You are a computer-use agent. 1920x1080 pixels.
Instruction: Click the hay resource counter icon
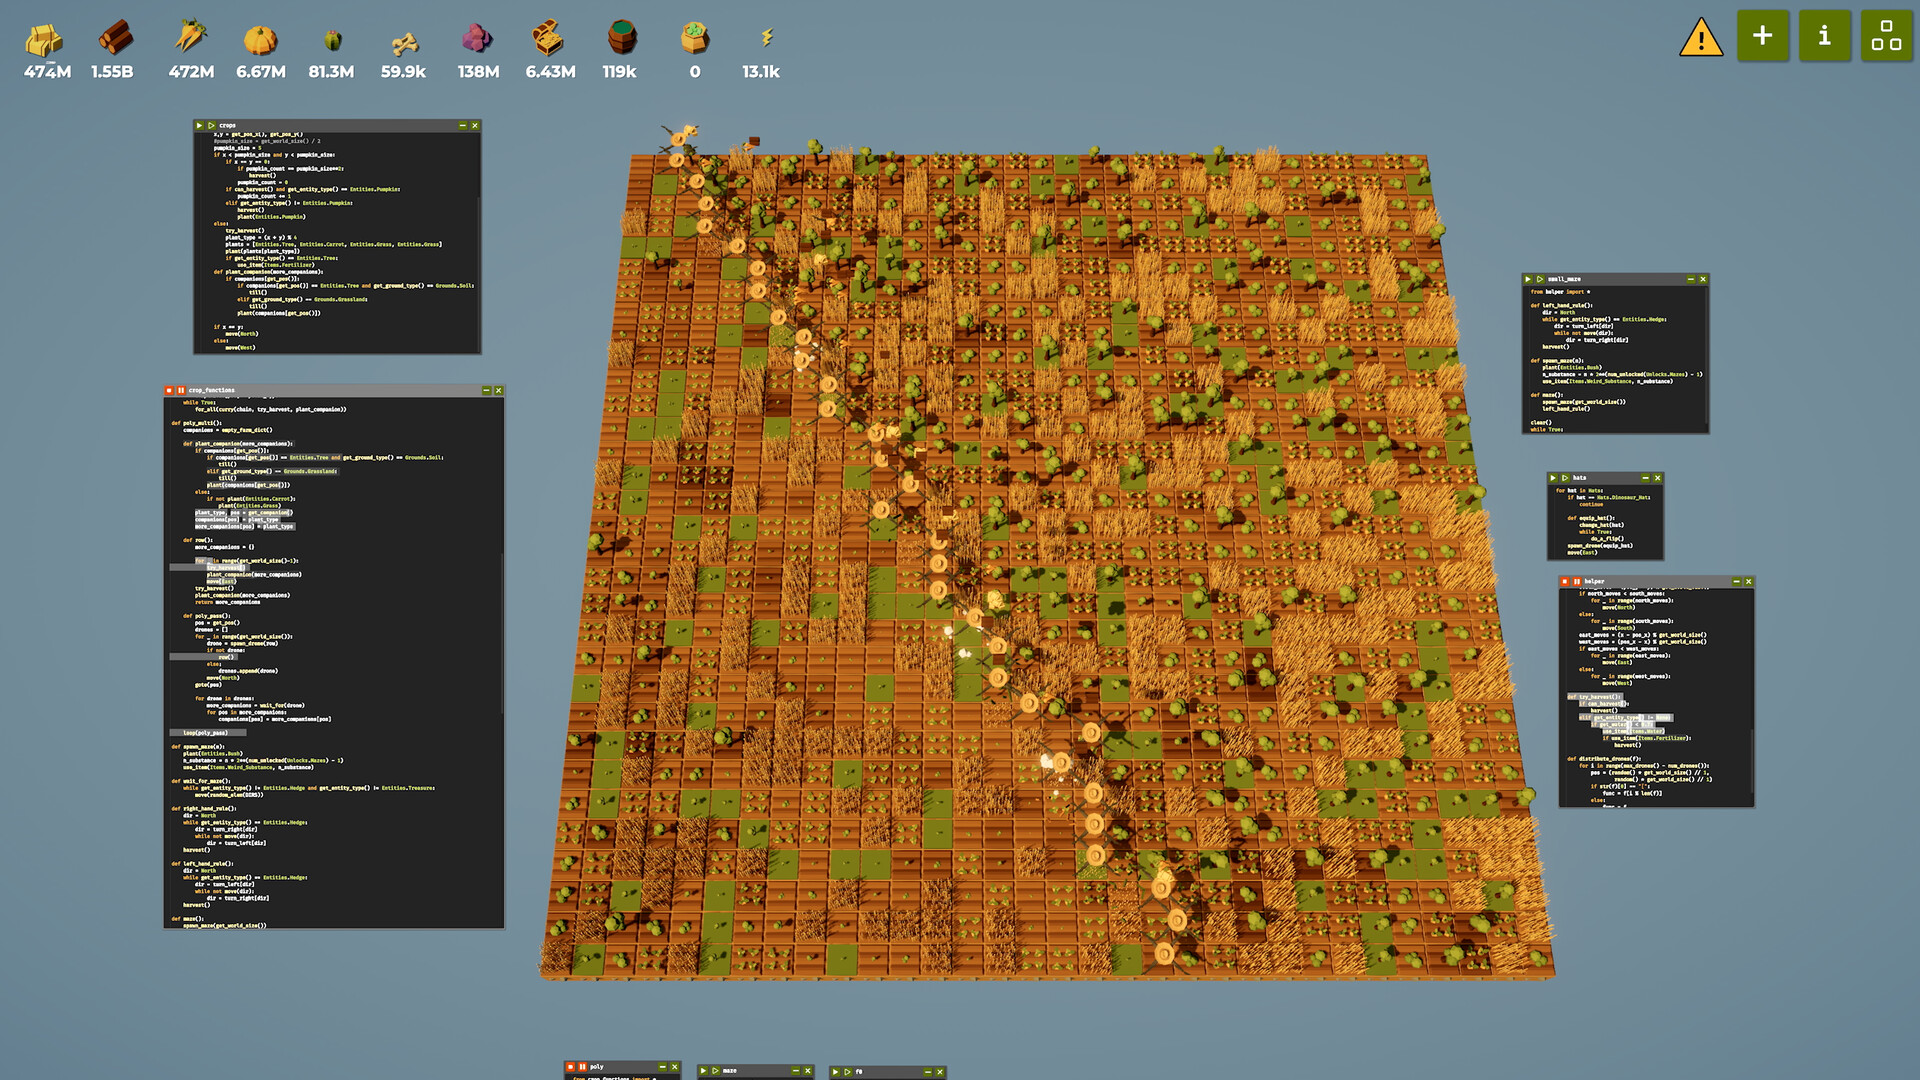point(44,40)
